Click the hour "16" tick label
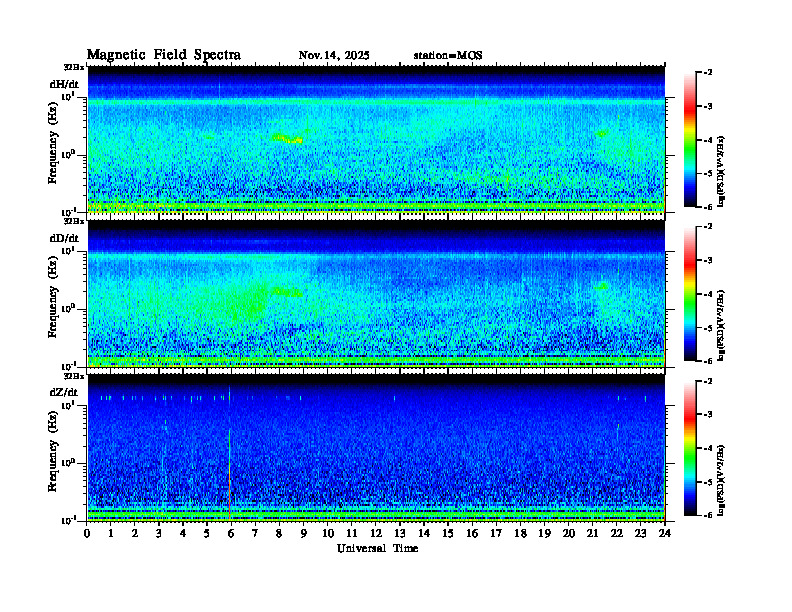The image size is (792, 612). pos(472,533)
